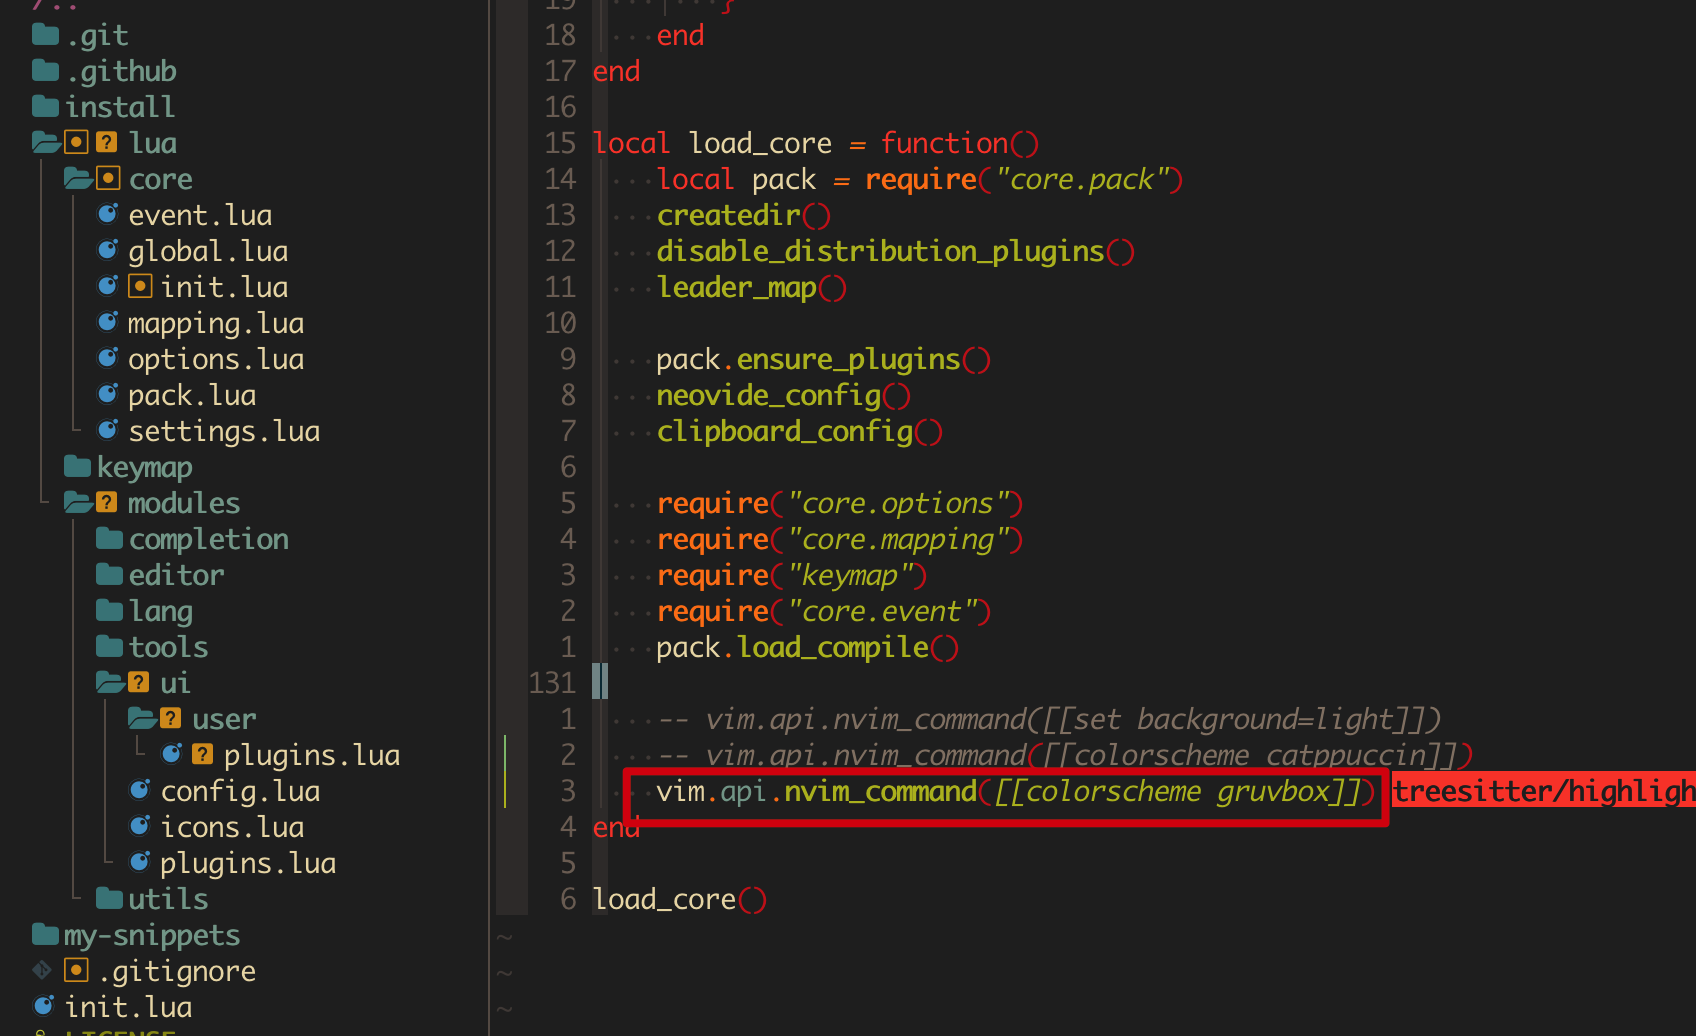The image size is (1696, 1036).
Task: Click the Lua icon beside bottom-level init.lua
Action: (44, 1004)
